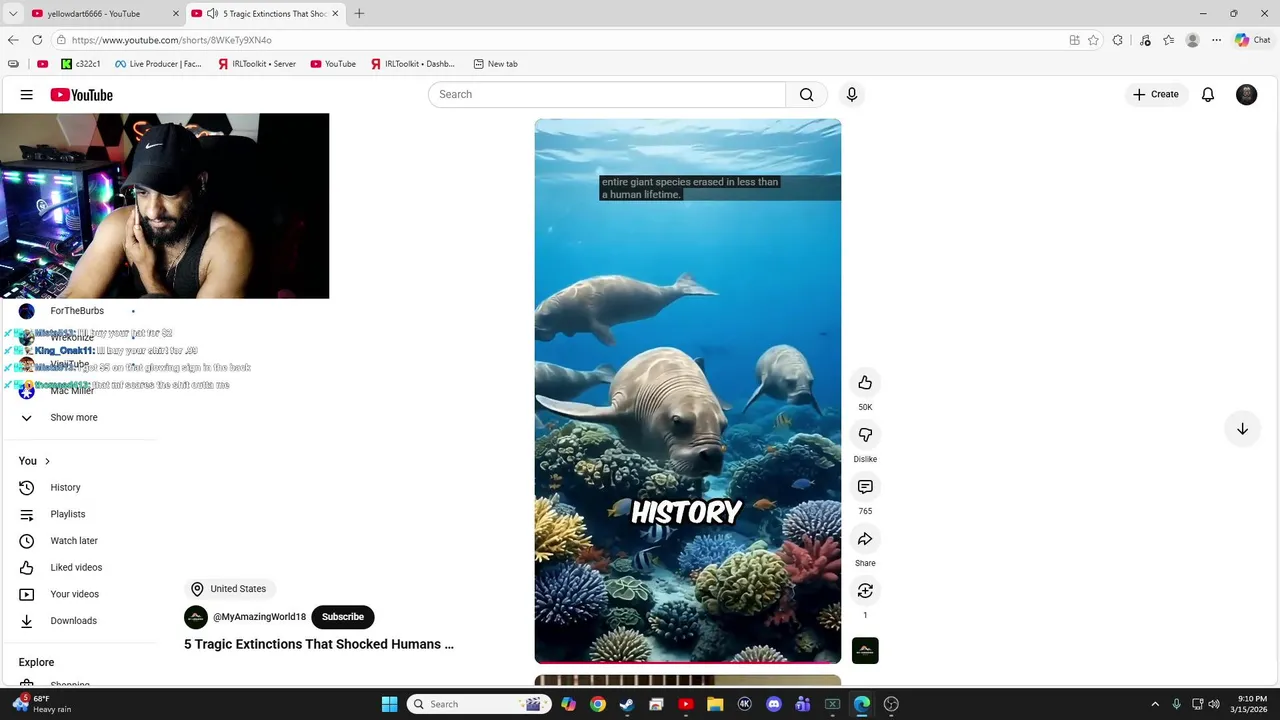Seek on the Short's red progress bar

pyautogui.click(x=687, y=662)
